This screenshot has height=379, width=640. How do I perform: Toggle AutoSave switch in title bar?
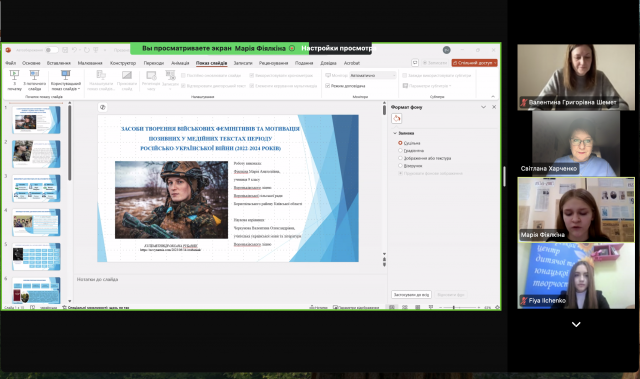[x=51, y=50]
